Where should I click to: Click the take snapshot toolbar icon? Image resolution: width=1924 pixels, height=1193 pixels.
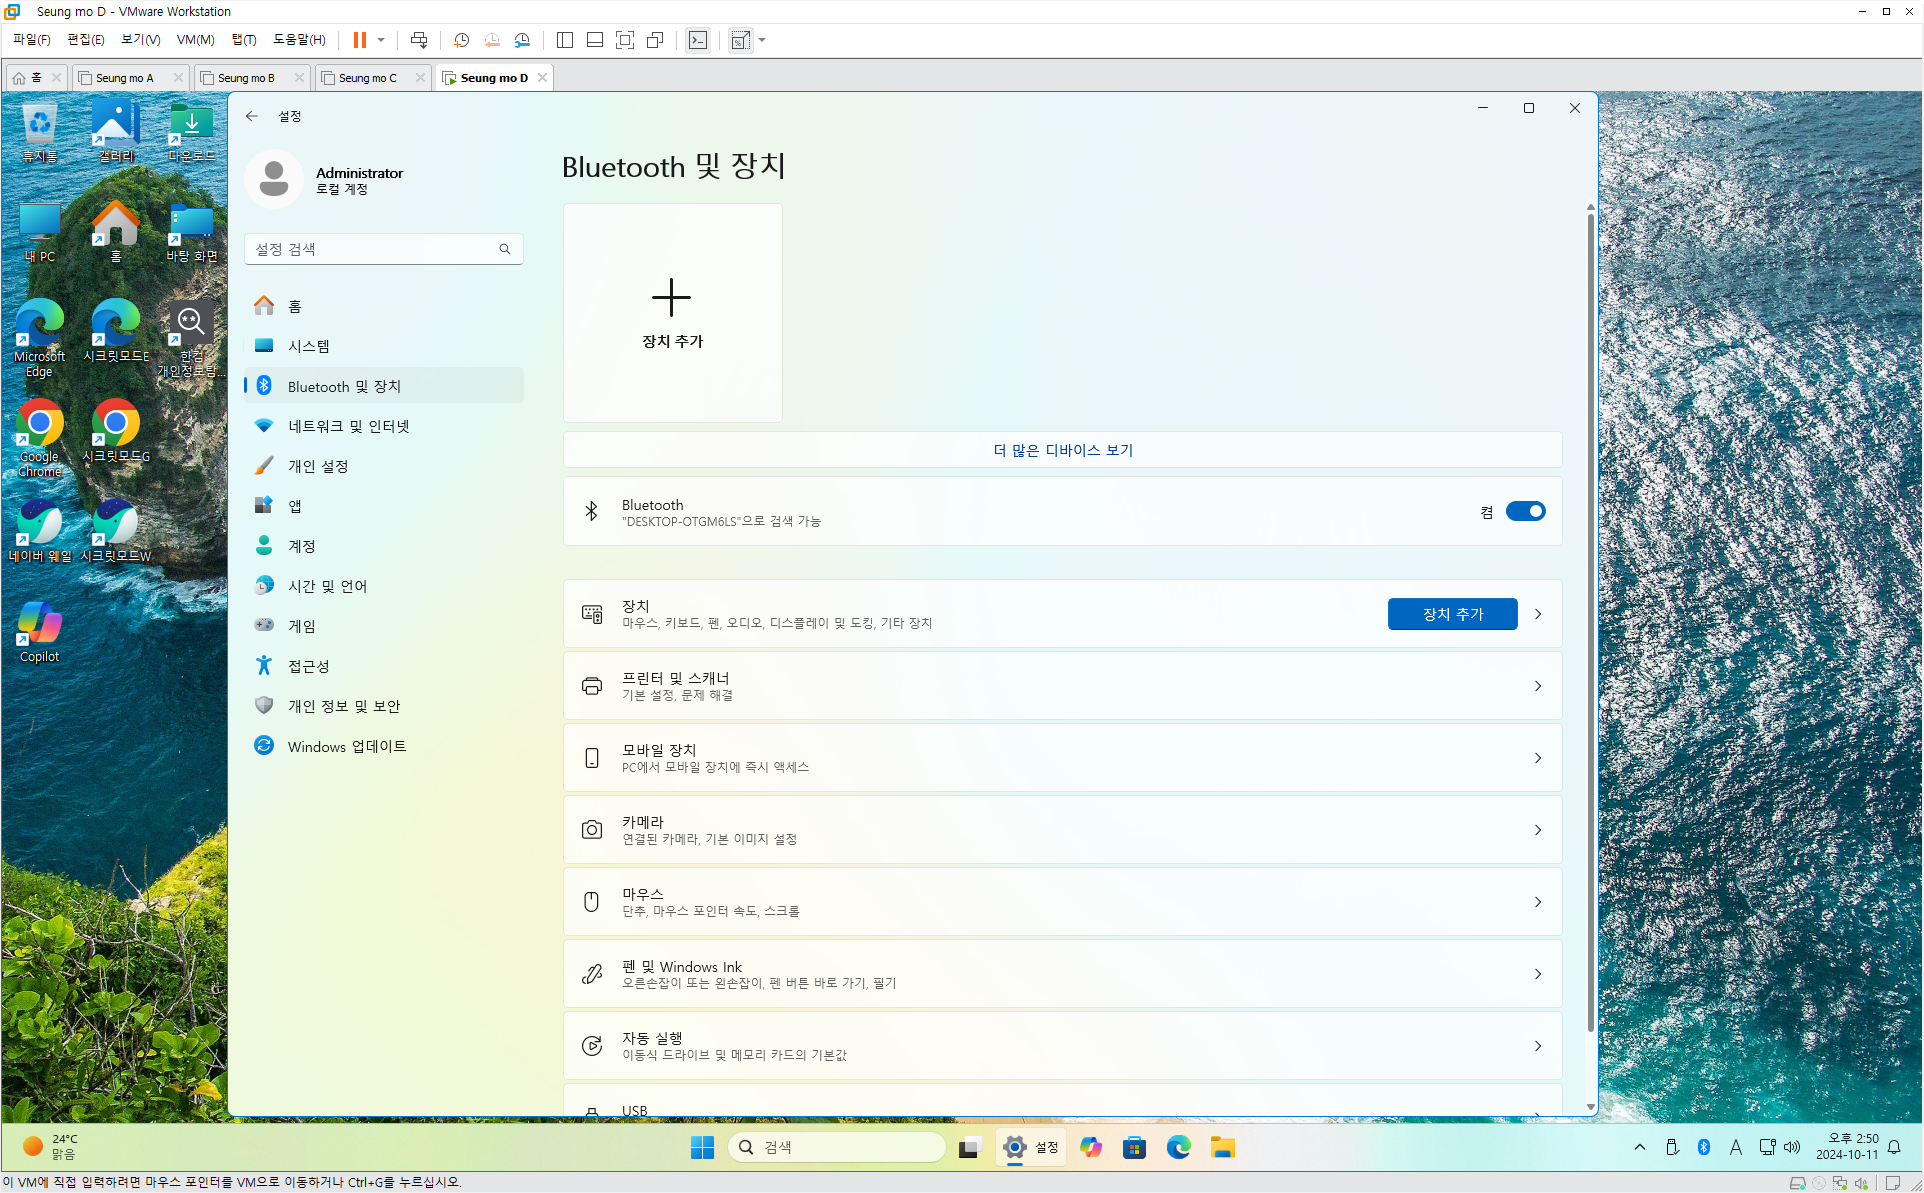tap(461, 40)
